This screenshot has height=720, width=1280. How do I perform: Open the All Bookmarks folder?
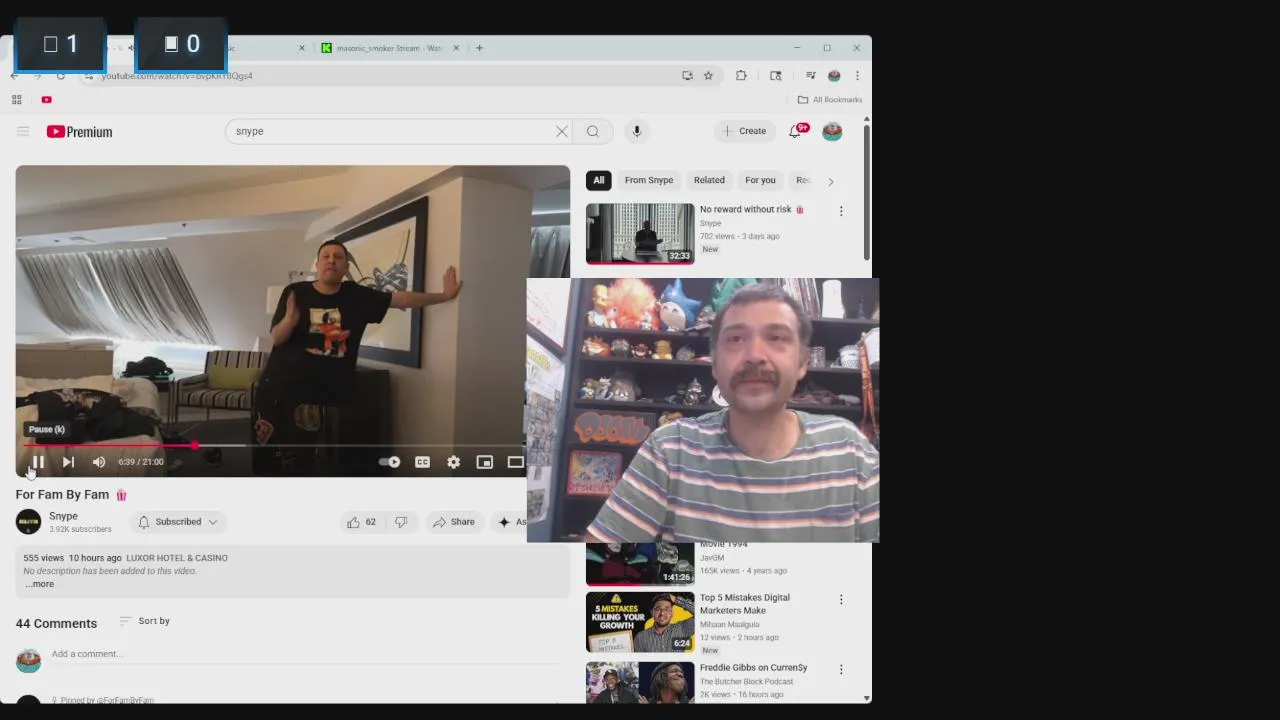[x=830, y=100]
